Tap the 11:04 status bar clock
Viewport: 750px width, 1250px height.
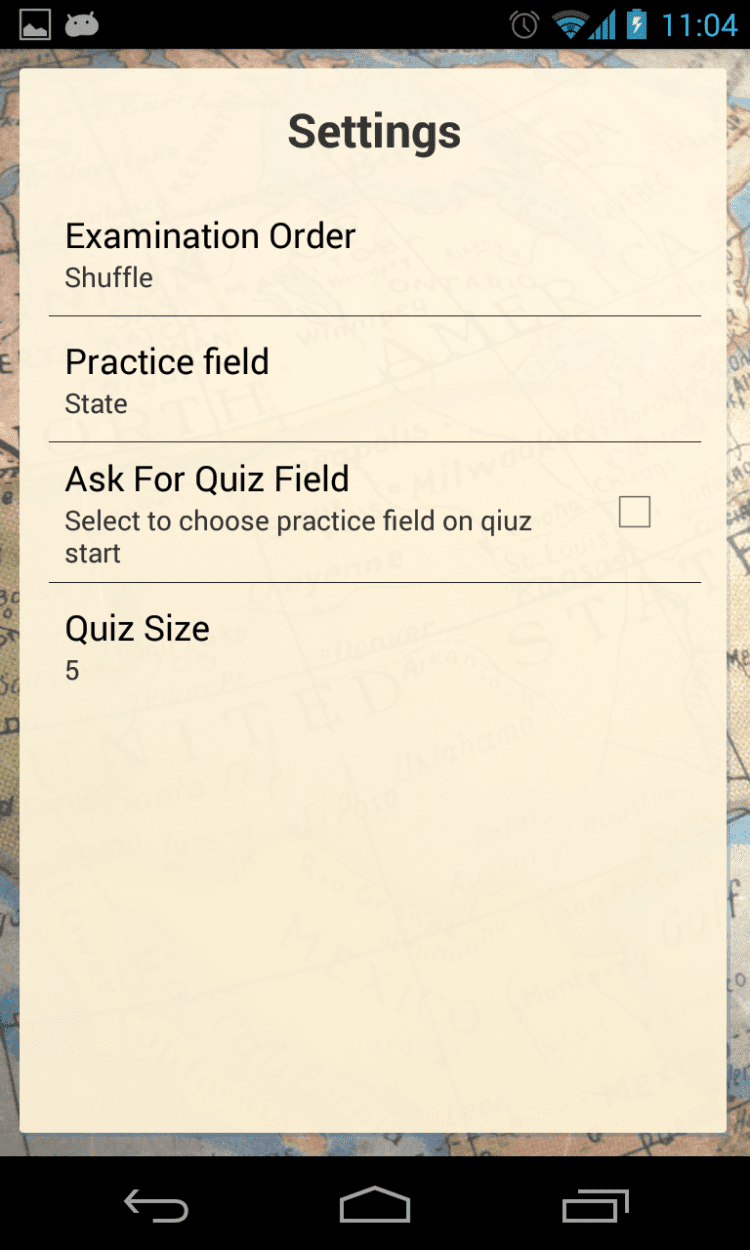point(699,25)
